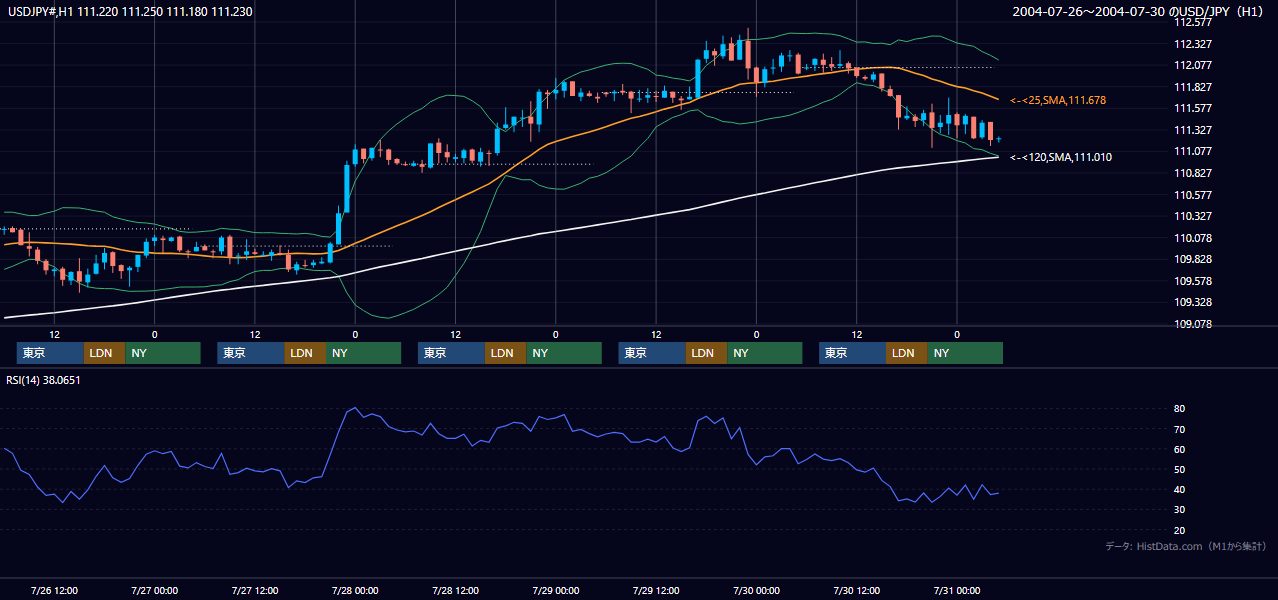1278x600 pixels.
Task: Select the NY session block for 7/27
Action: pos(363,353)
